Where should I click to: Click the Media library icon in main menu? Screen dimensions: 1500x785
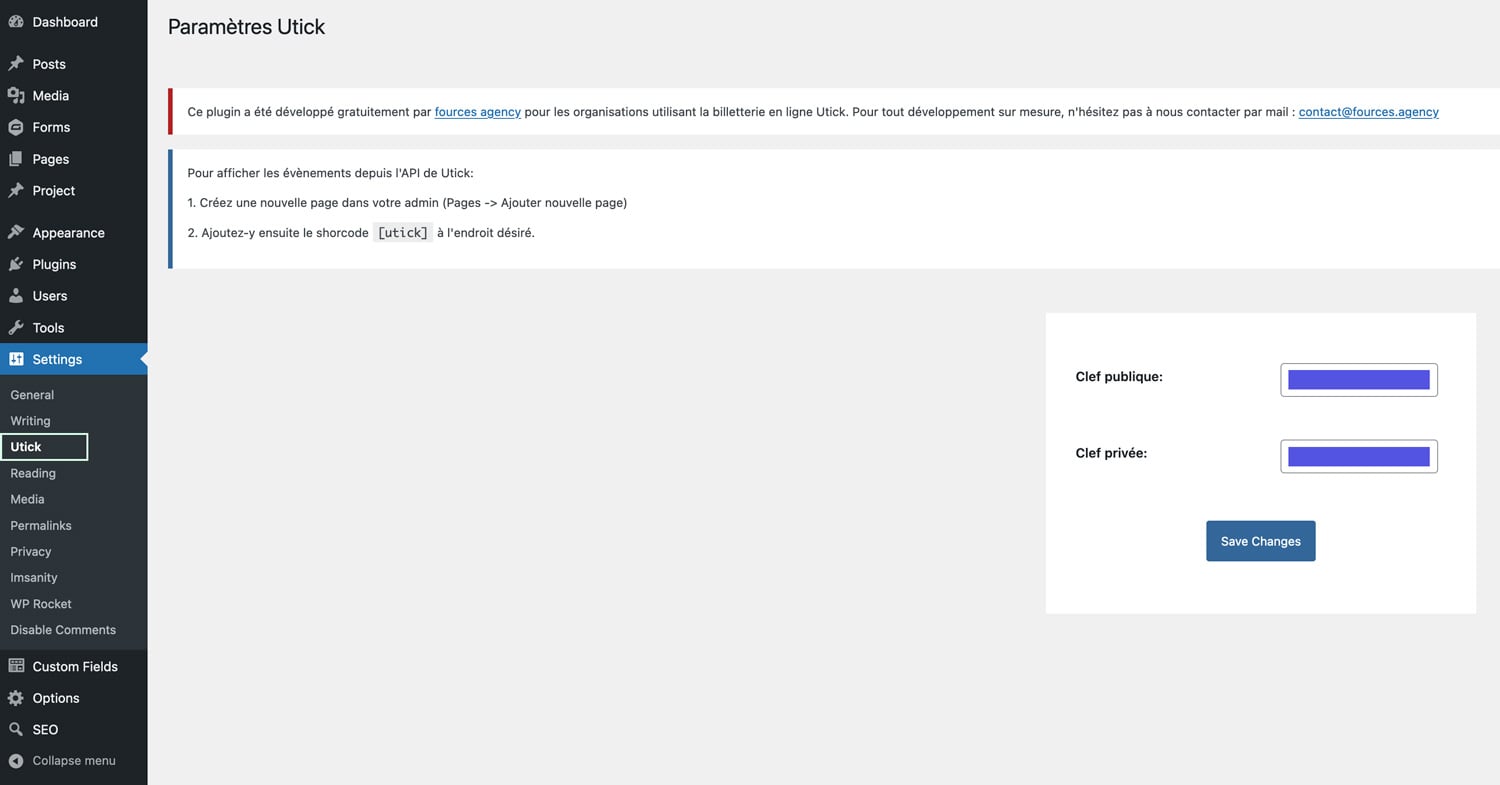(x=16, y=95)
